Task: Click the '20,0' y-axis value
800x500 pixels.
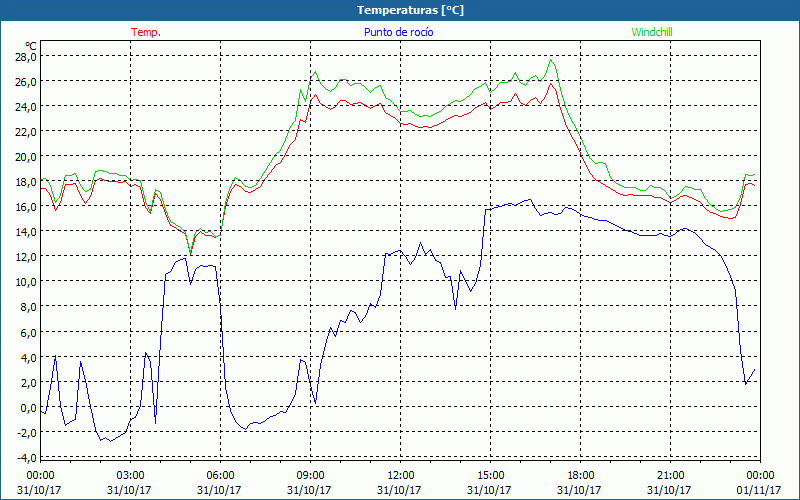Action: click(x=26, y=157)
